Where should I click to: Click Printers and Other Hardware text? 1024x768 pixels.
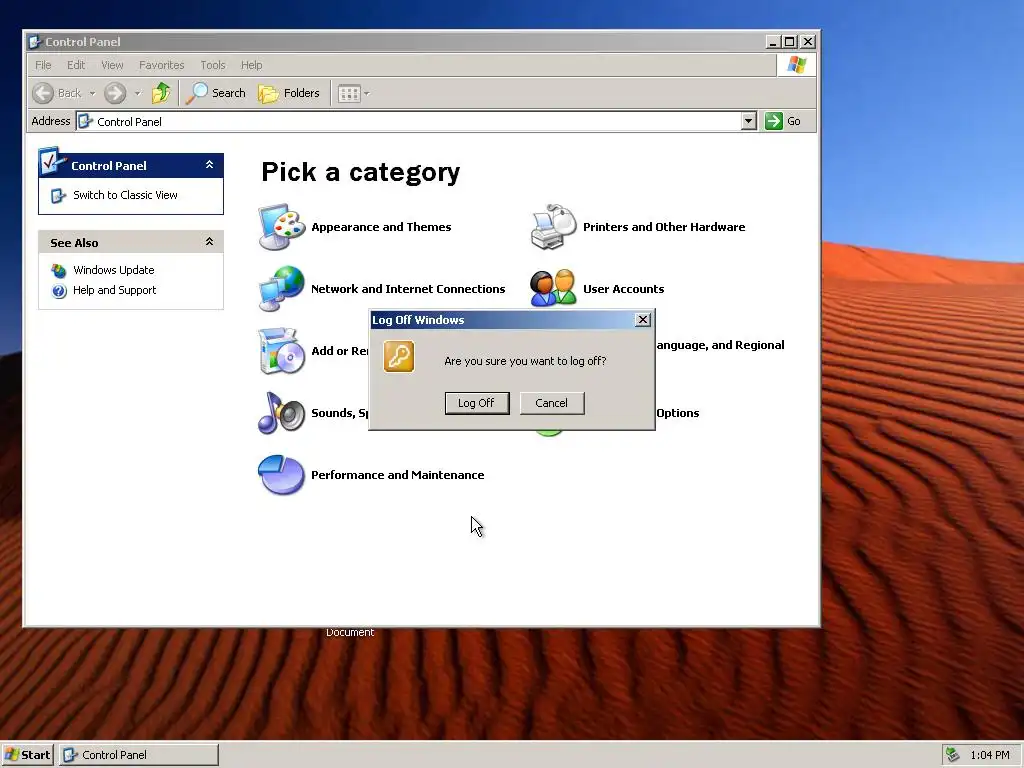tap(664, 227)
